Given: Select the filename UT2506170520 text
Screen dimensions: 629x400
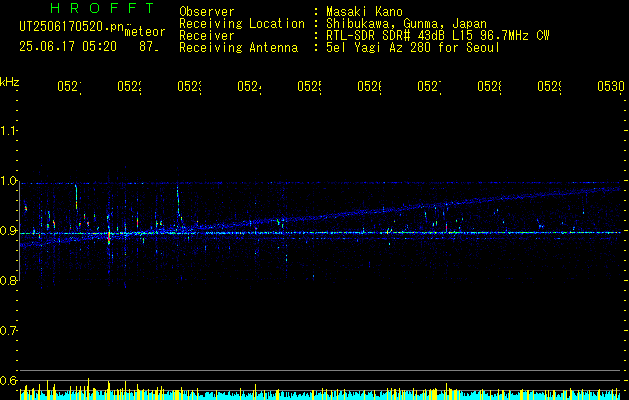Looking at the screenshot, I should tap(71, 26).
